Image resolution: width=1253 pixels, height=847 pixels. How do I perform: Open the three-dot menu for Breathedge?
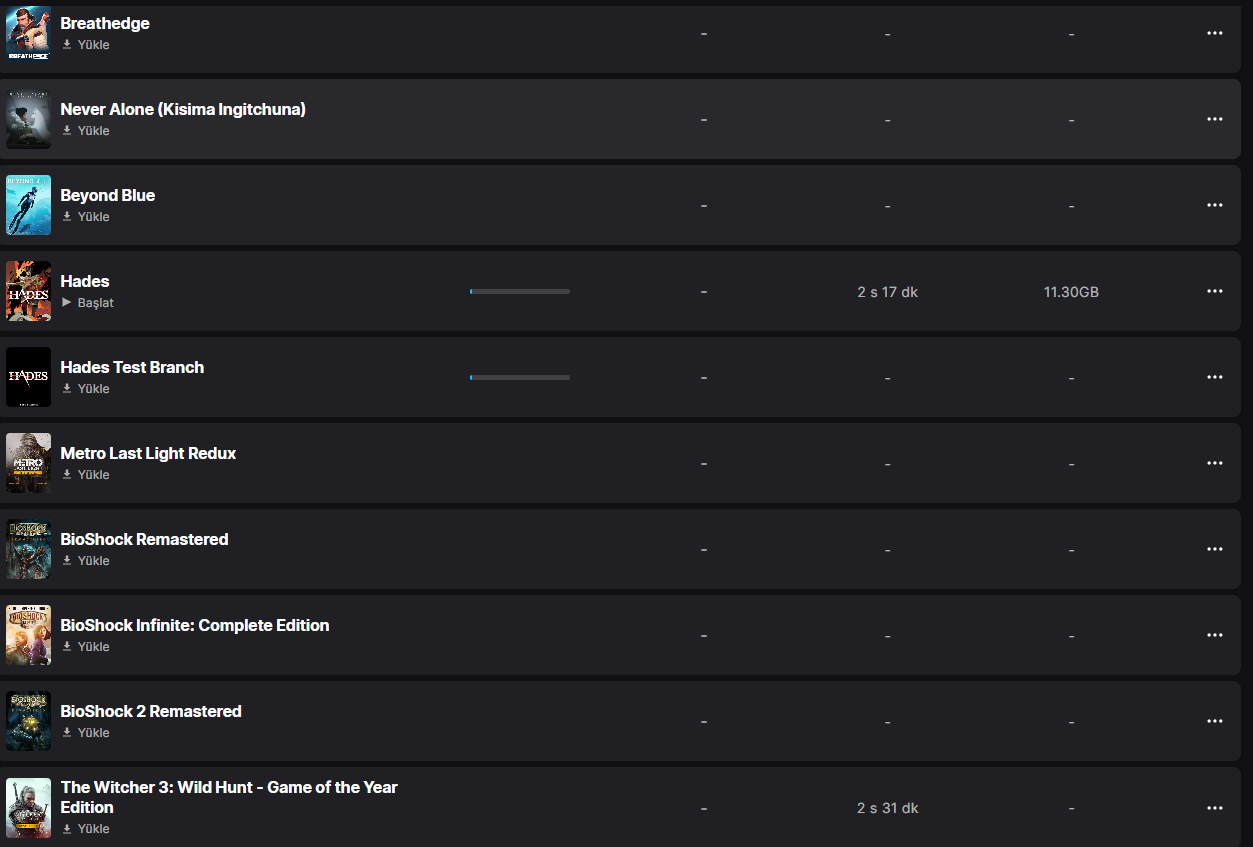pos(1214,33)
